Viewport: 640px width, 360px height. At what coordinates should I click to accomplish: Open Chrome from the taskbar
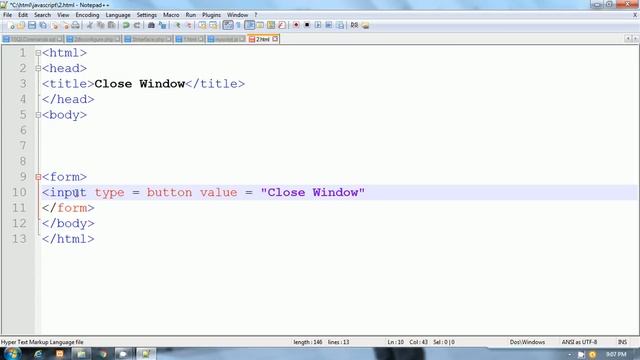[103, 354]
